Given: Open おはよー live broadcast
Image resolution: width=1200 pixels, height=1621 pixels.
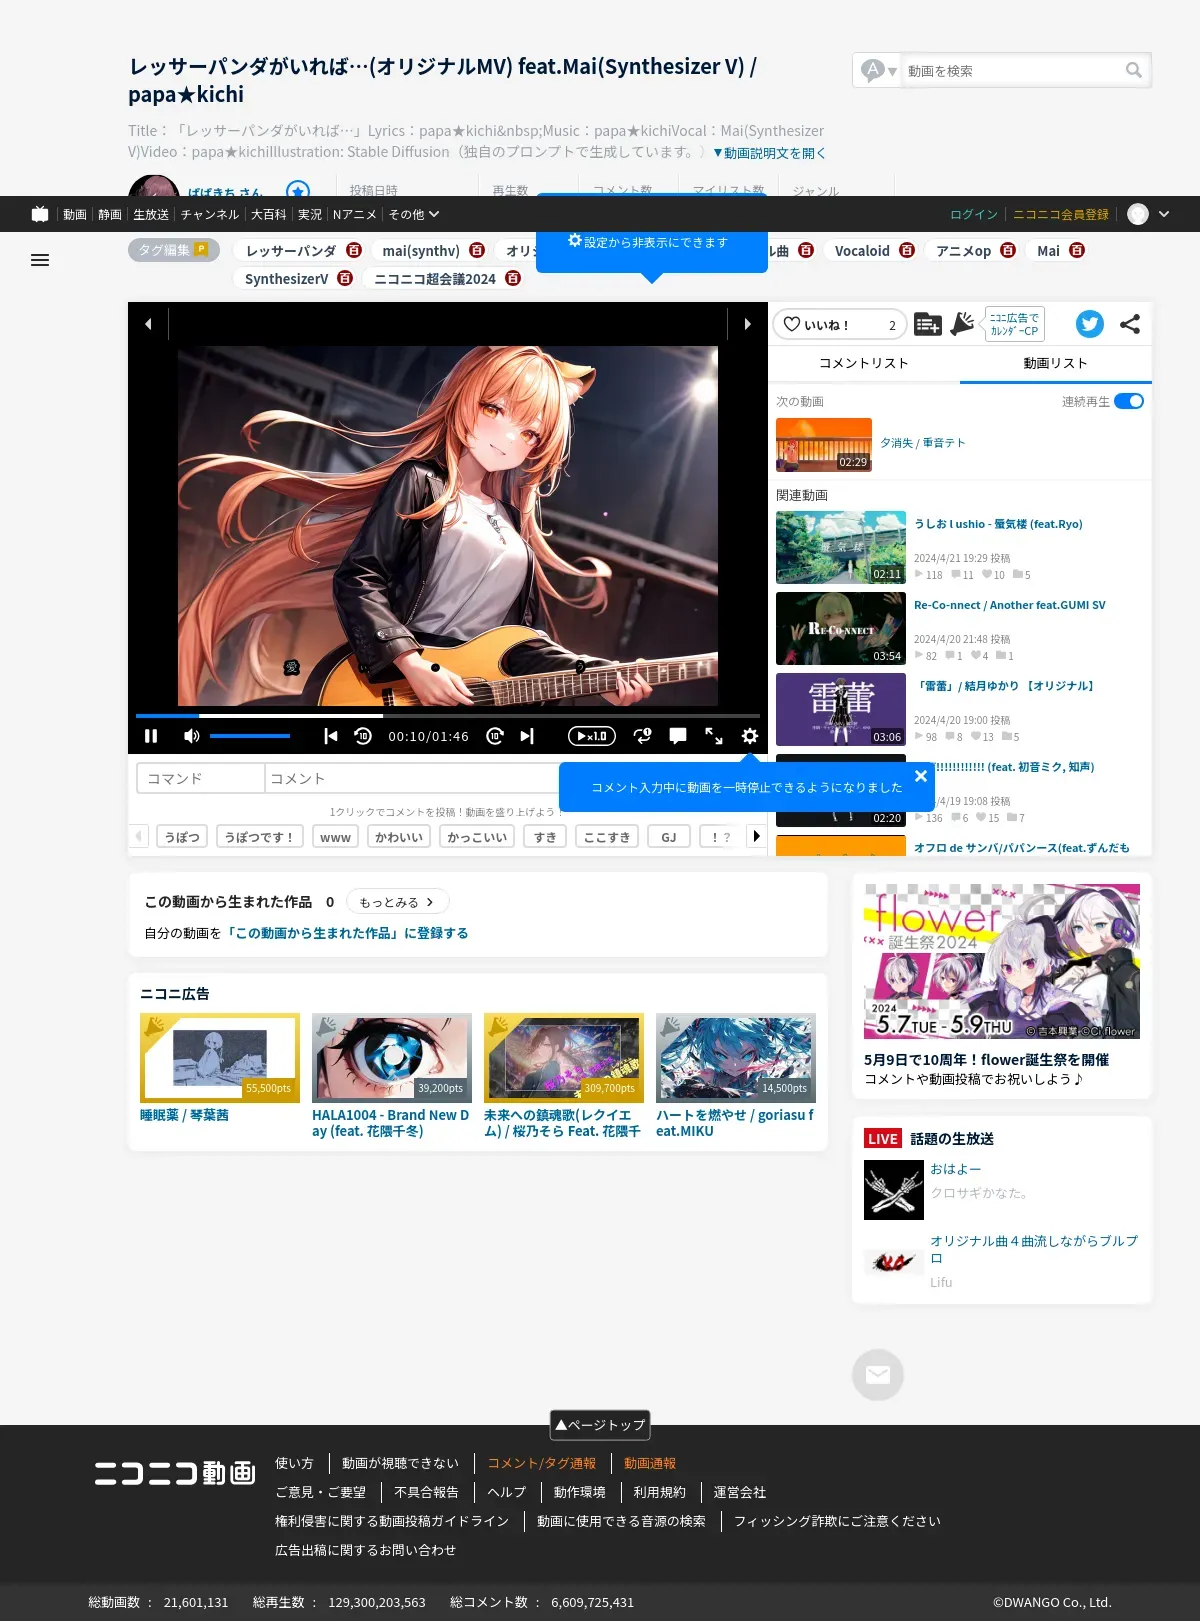Looking at the screenshot, I should (956, 1169).
